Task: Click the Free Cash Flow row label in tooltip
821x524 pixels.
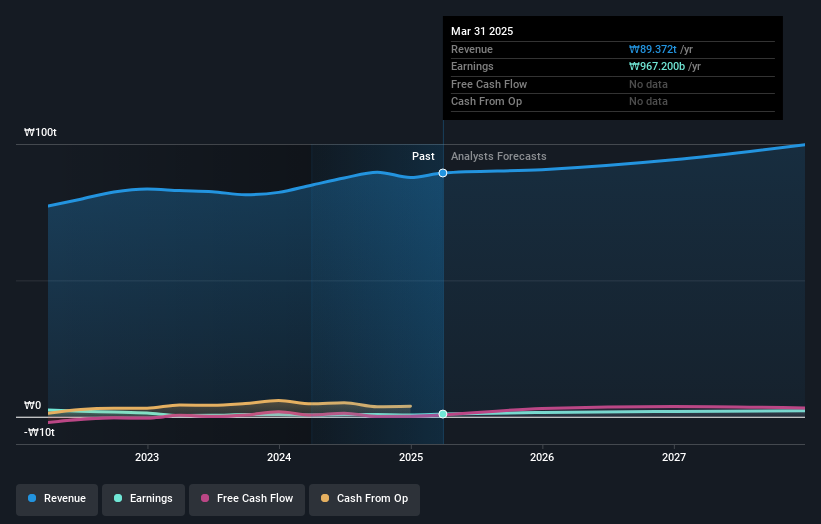Action: [489, 84]
